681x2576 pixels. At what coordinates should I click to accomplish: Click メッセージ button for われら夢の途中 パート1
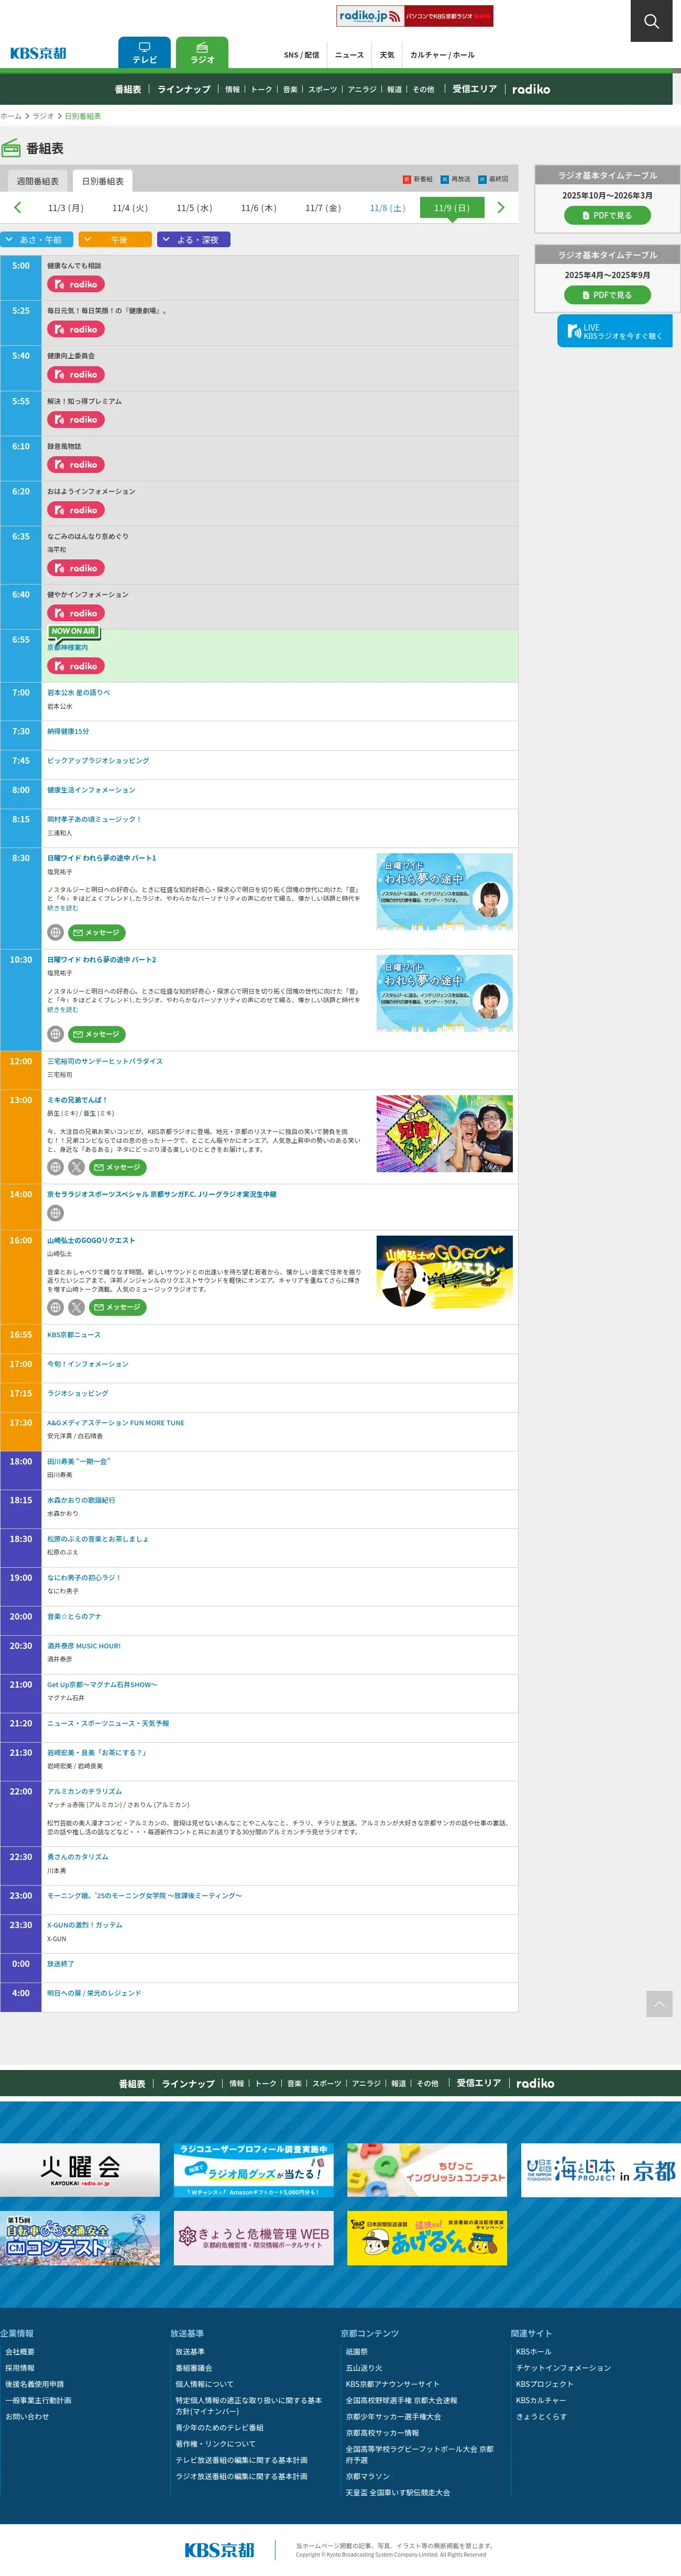(97, 932)
